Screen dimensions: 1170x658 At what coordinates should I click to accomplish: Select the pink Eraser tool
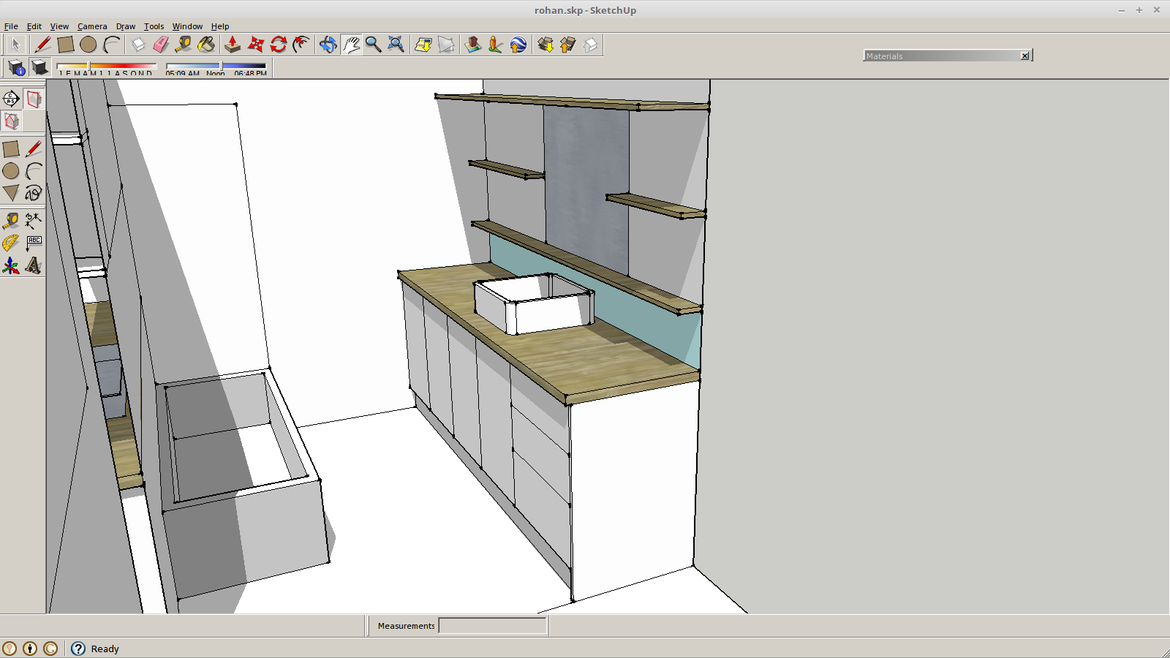(x=160, y=44)
